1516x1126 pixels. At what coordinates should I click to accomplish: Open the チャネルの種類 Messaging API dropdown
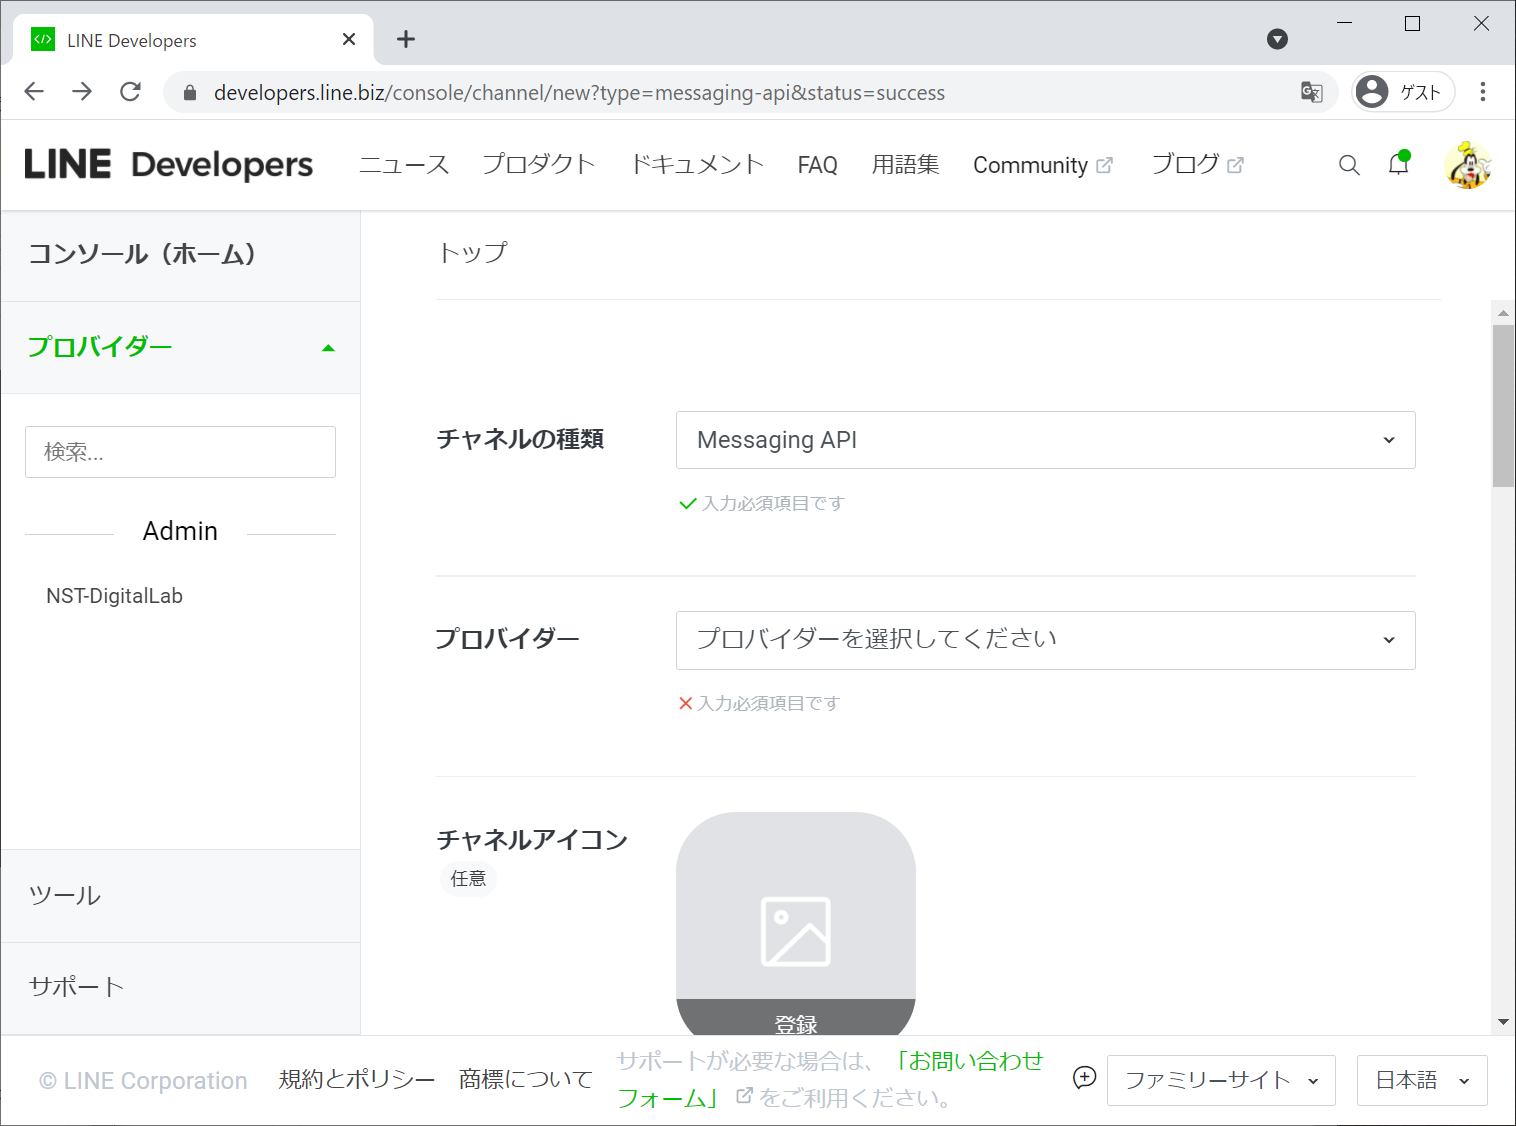tap(1046, 440)
